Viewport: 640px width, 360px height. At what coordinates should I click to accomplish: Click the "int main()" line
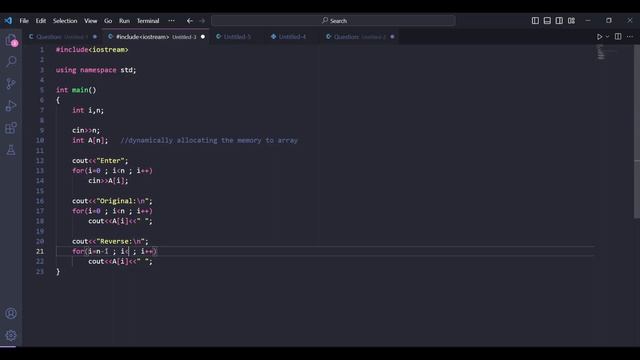pyautogui.click(x=76, y=90)
